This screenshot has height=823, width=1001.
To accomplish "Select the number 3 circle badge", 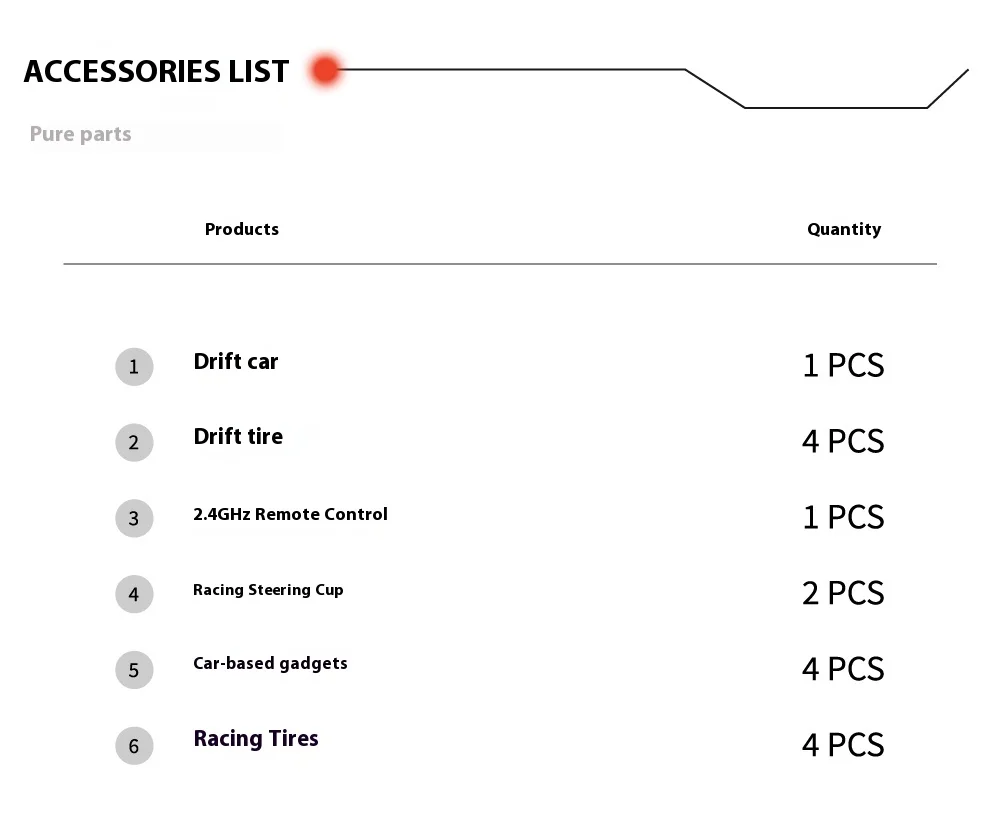I will pos(134,519).
